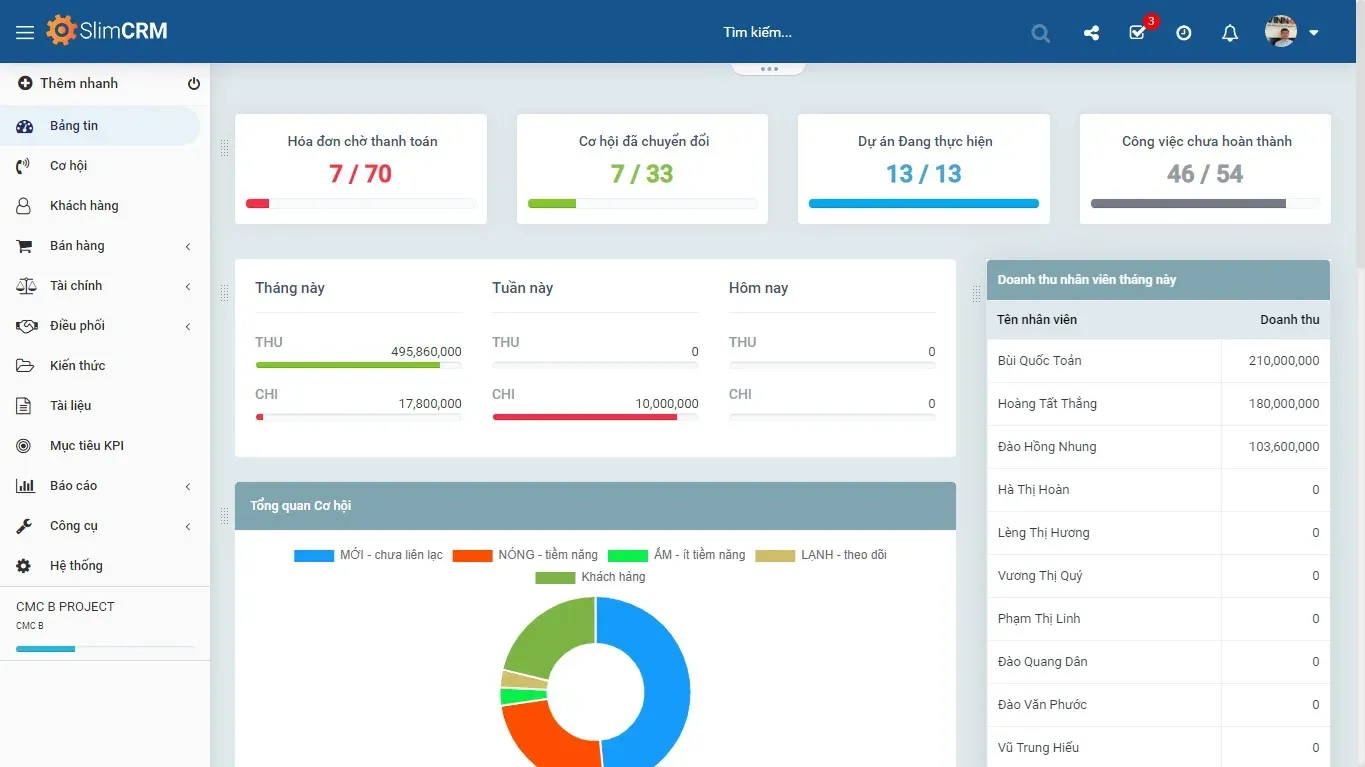Toggle LẠNH - theo dõi legend item

(821, 555)
